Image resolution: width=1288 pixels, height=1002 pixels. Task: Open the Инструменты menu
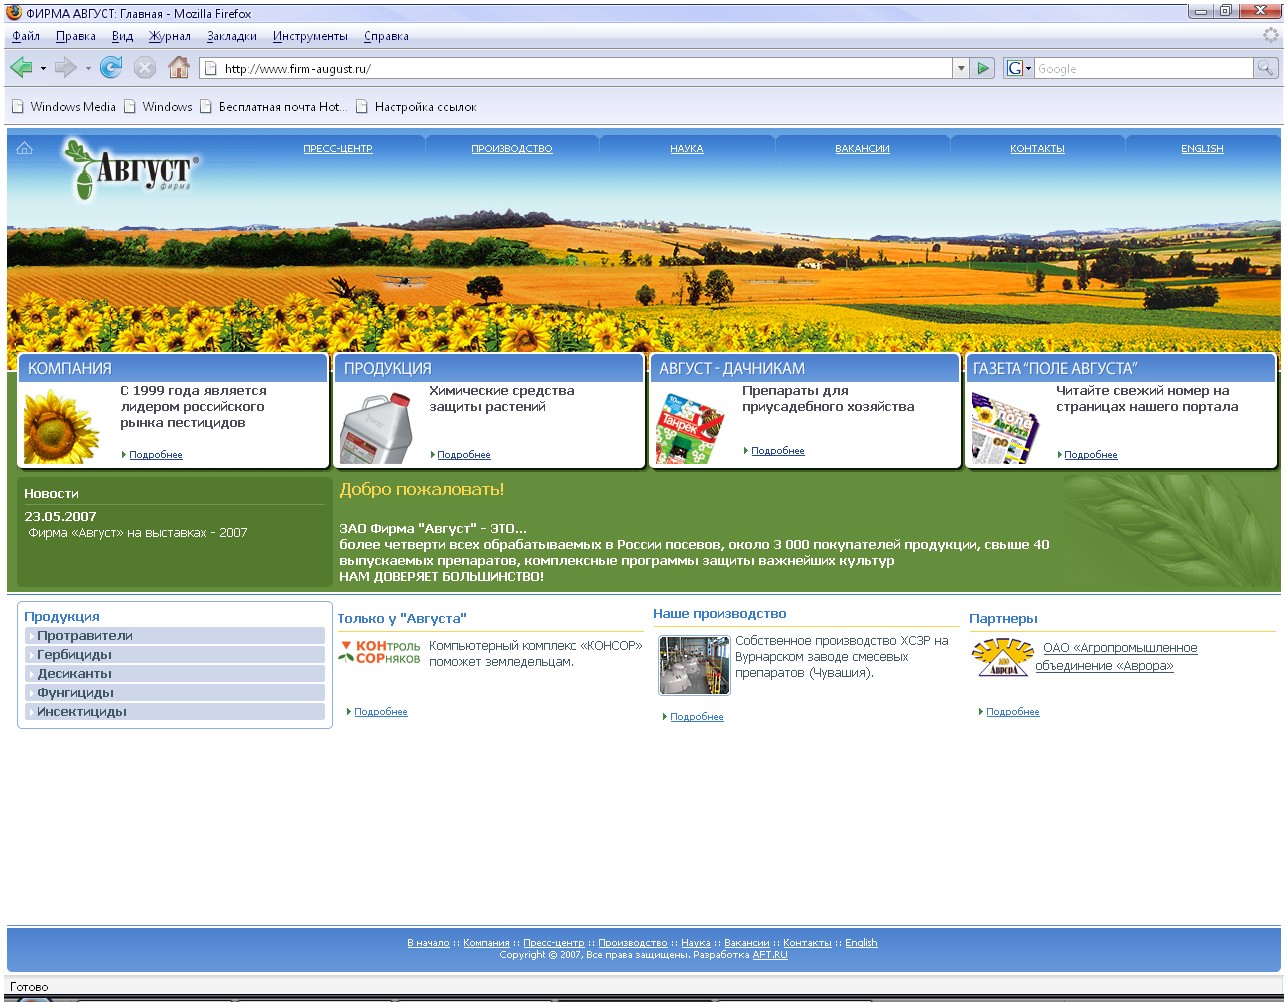point(310,36)
